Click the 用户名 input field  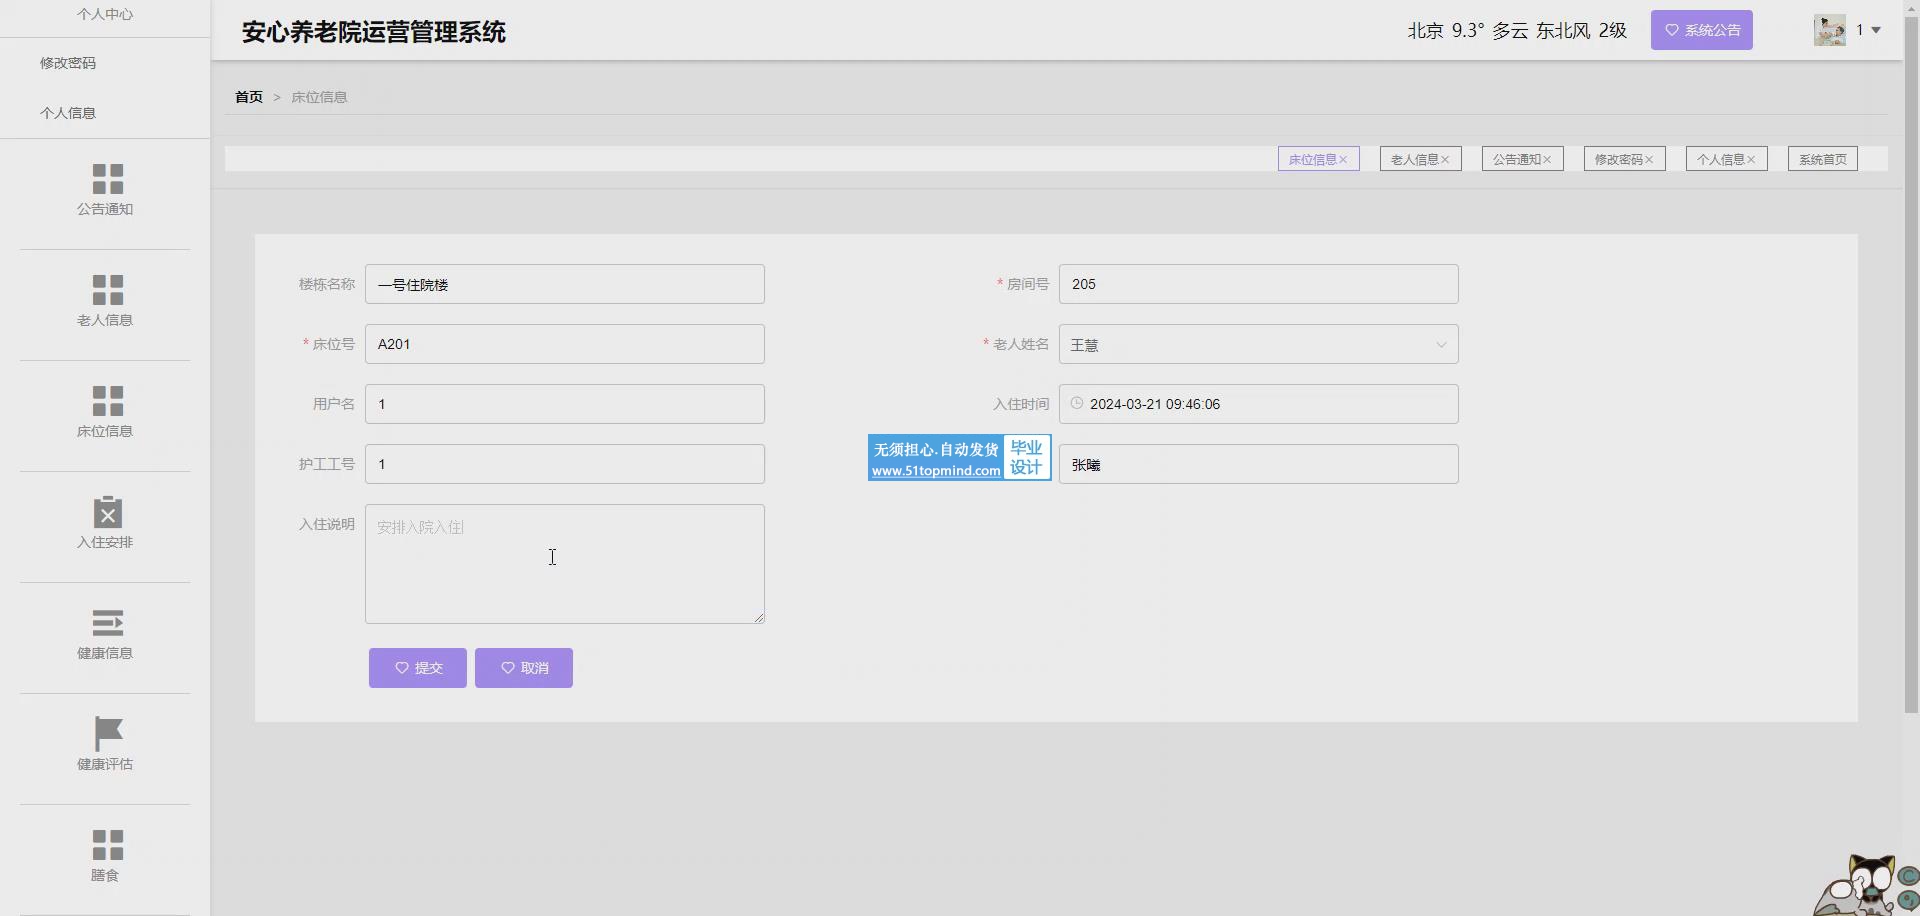point(565,404)
